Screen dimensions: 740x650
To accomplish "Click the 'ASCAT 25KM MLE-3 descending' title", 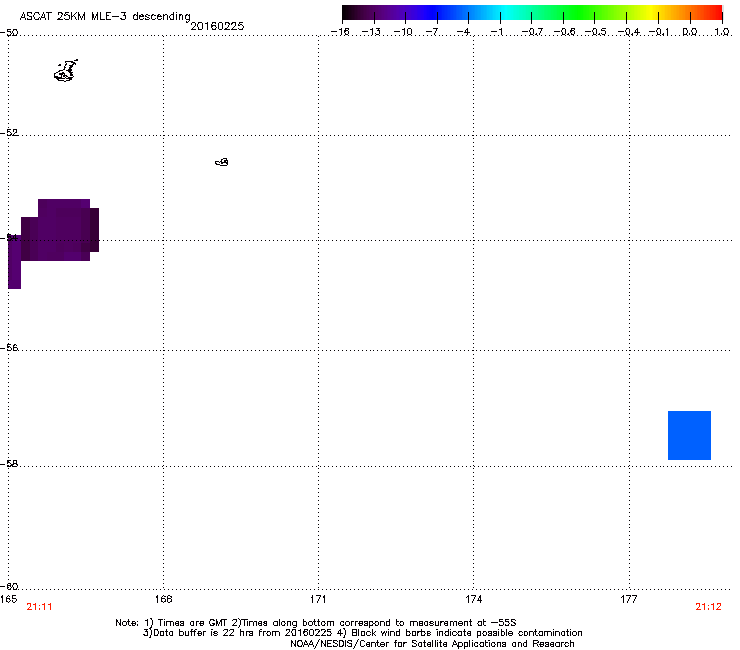I will (x=105, y=16).
